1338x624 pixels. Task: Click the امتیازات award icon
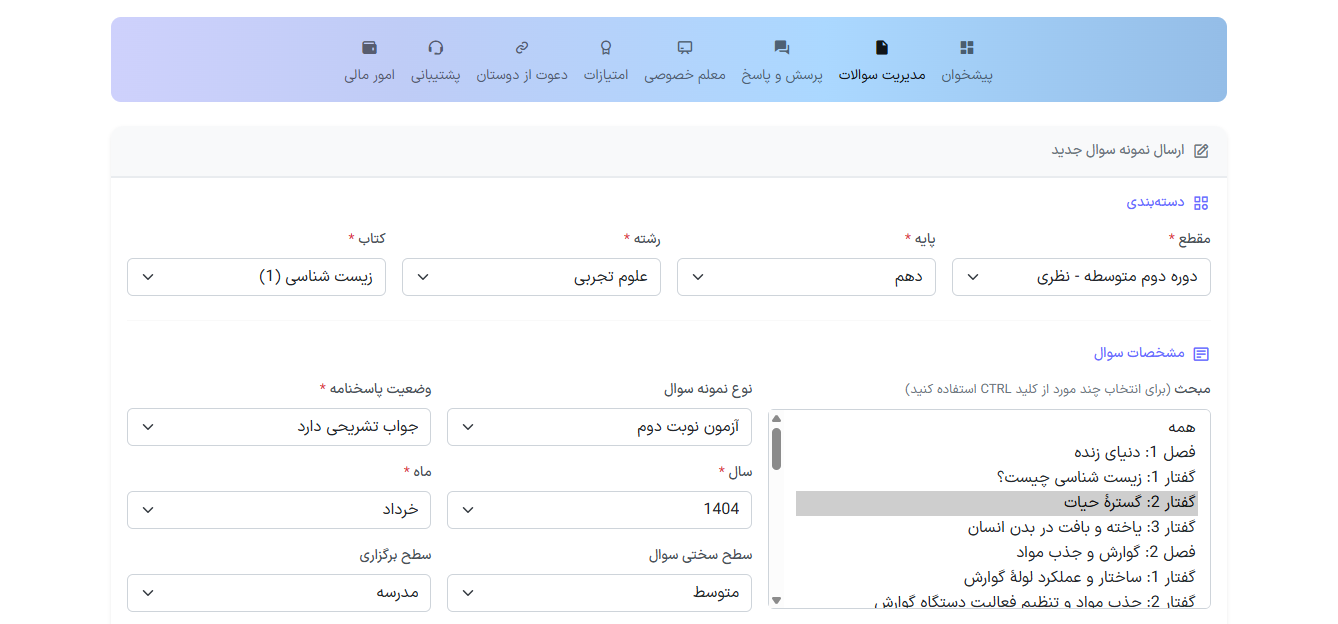606,48
